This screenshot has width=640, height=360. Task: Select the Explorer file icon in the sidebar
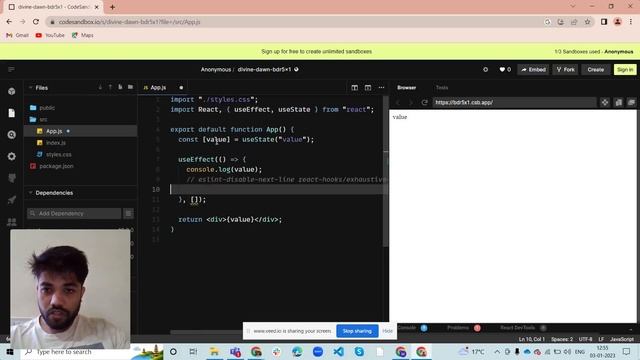pyautogui.click(x=11, y=113)
